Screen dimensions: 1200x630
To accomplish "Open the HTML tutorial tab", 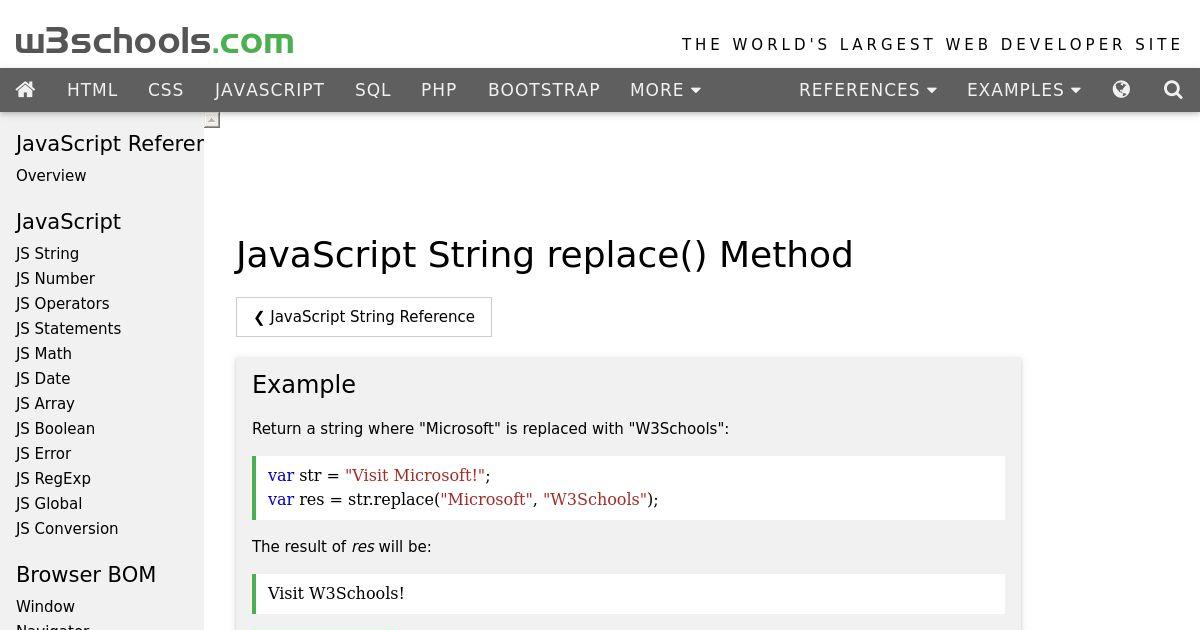I will point(92,90).
